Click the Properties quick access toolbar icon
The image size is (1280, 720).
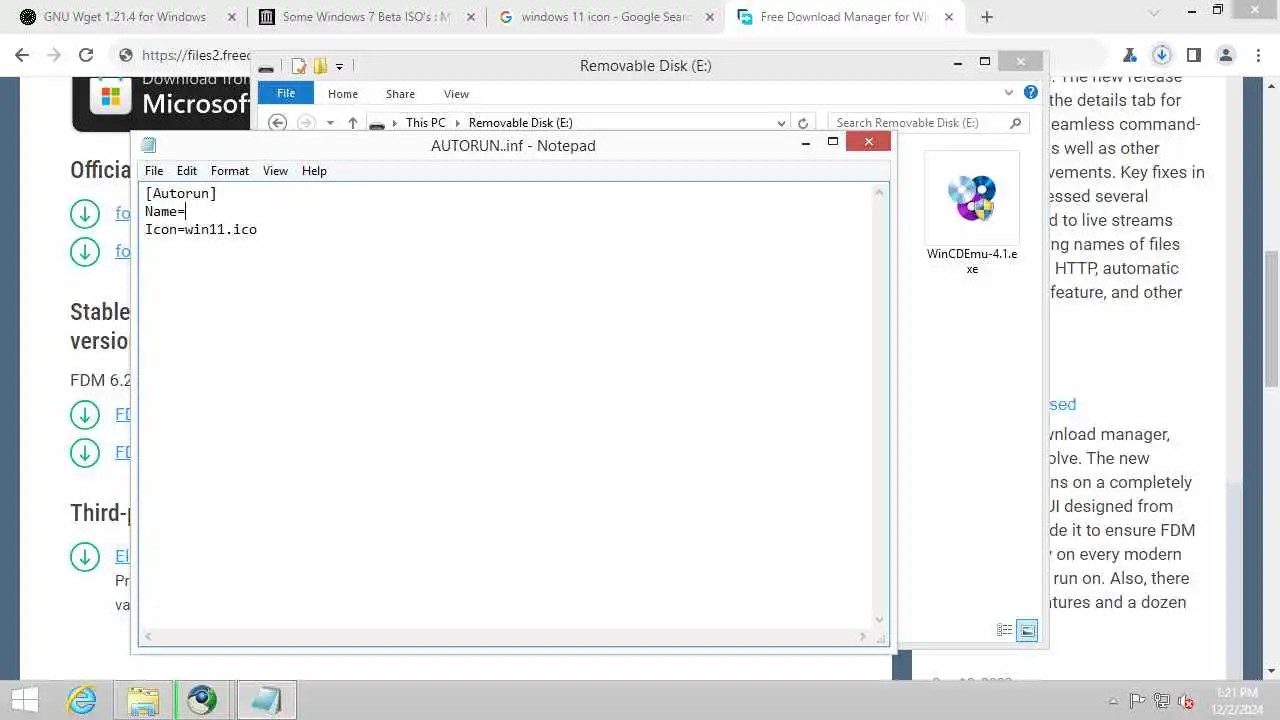point(299,66)
